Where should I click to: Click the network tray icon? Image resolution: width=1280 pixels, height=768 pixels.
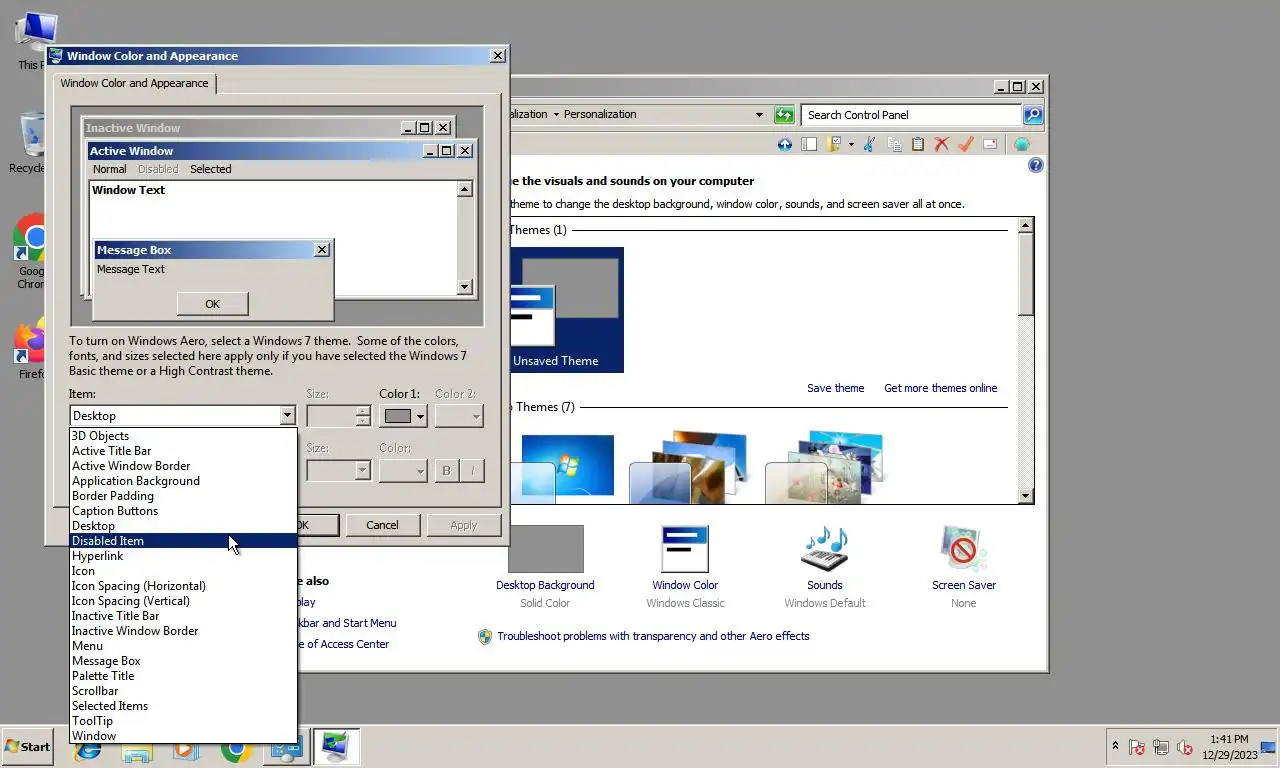click(x=1161, y=747)
